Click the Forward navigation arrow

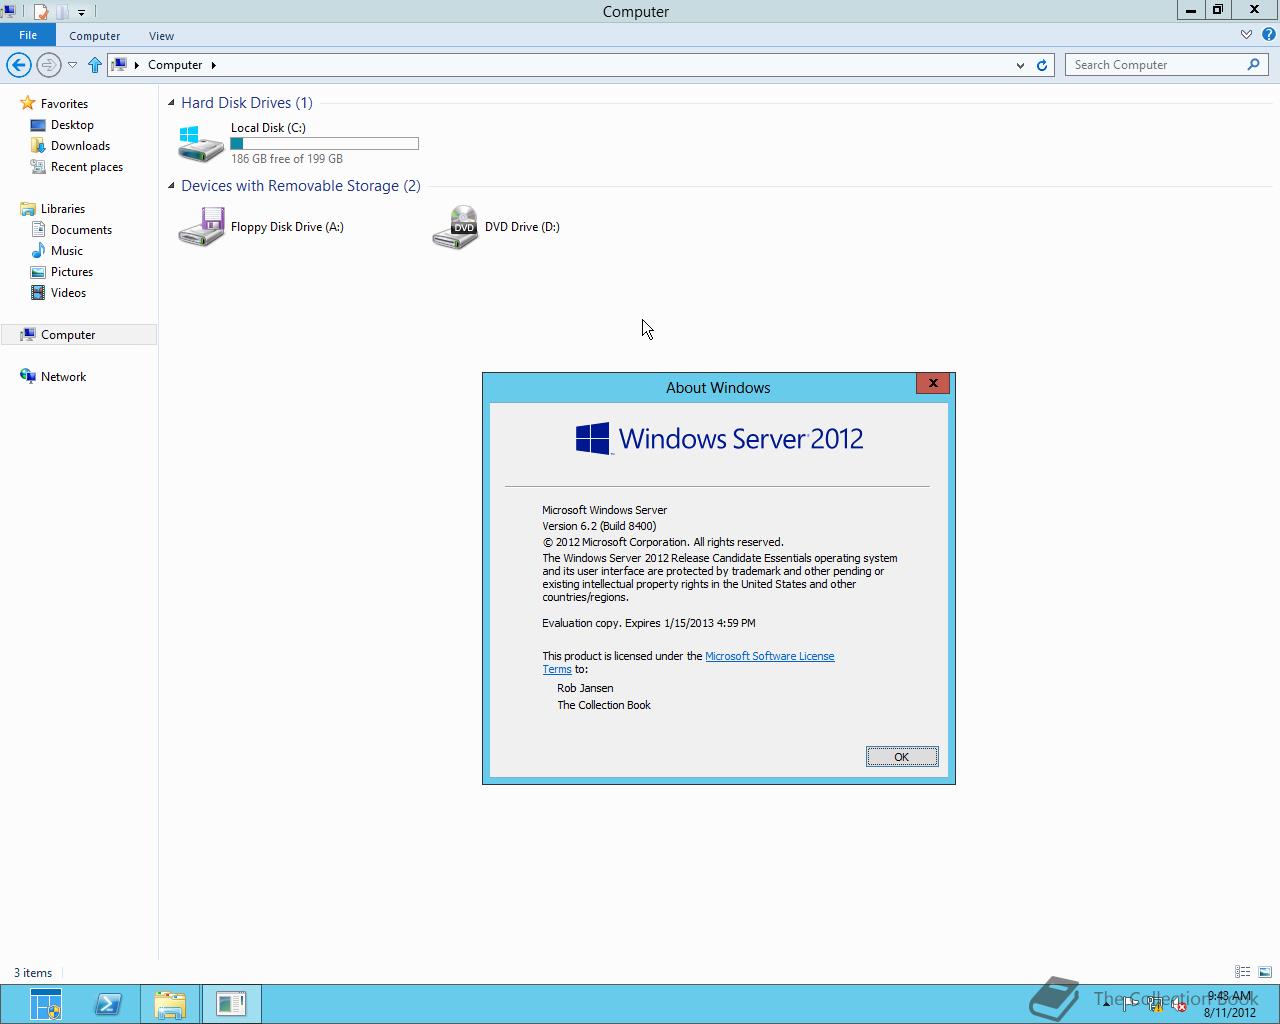point(48,65)
